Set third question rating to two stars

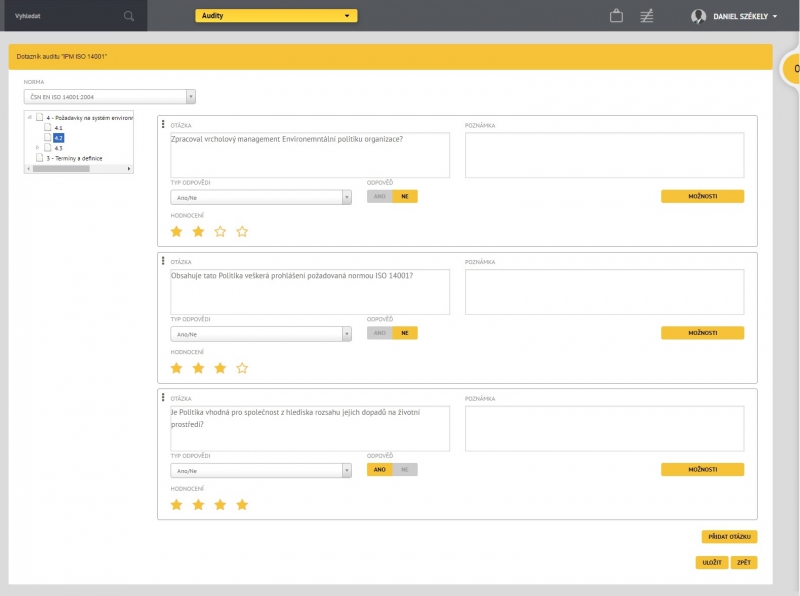pos(198,505)
